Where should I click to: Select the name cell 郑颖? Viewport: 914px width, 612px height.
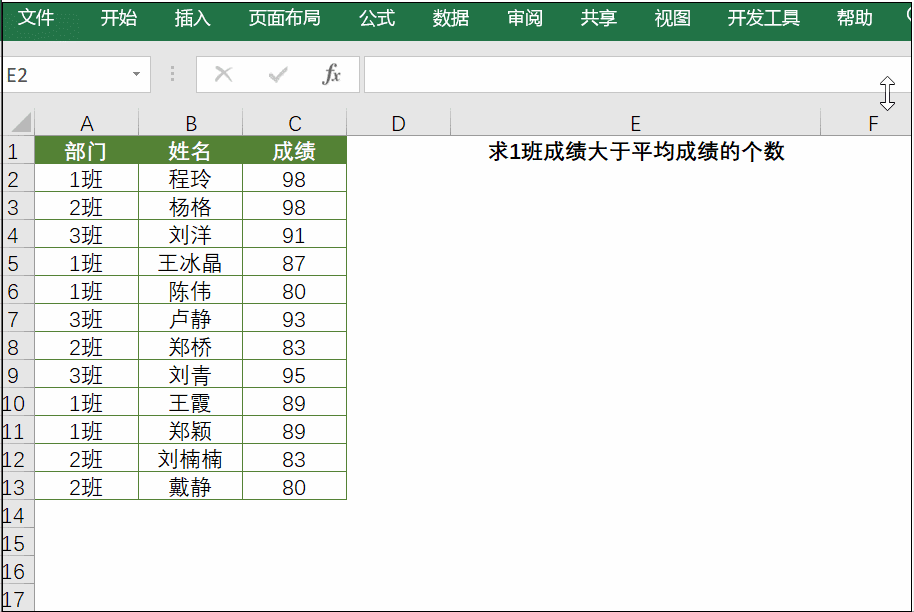tap(190, 431)
